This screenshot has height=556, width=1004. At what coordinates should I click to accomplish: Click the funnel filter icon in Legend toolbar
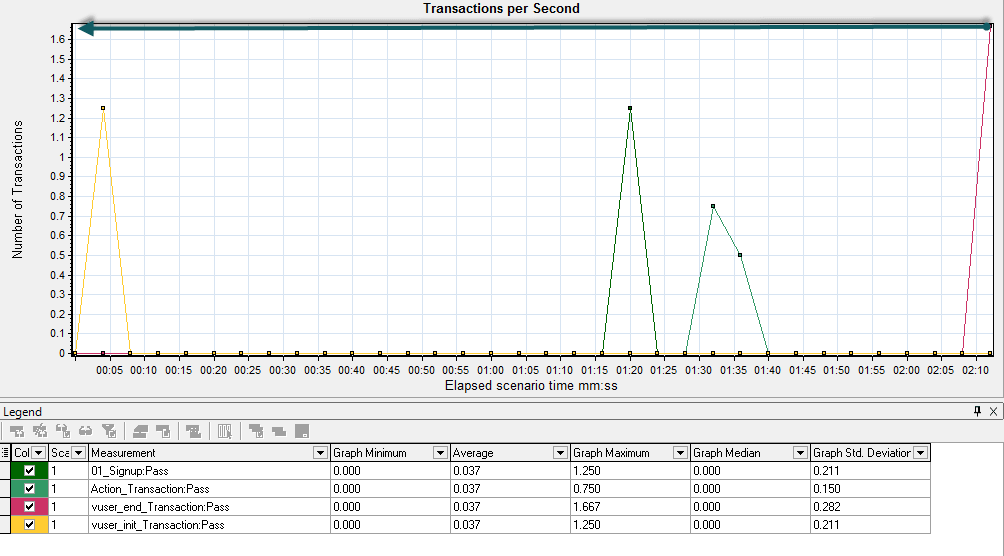(x=109, y=431)
